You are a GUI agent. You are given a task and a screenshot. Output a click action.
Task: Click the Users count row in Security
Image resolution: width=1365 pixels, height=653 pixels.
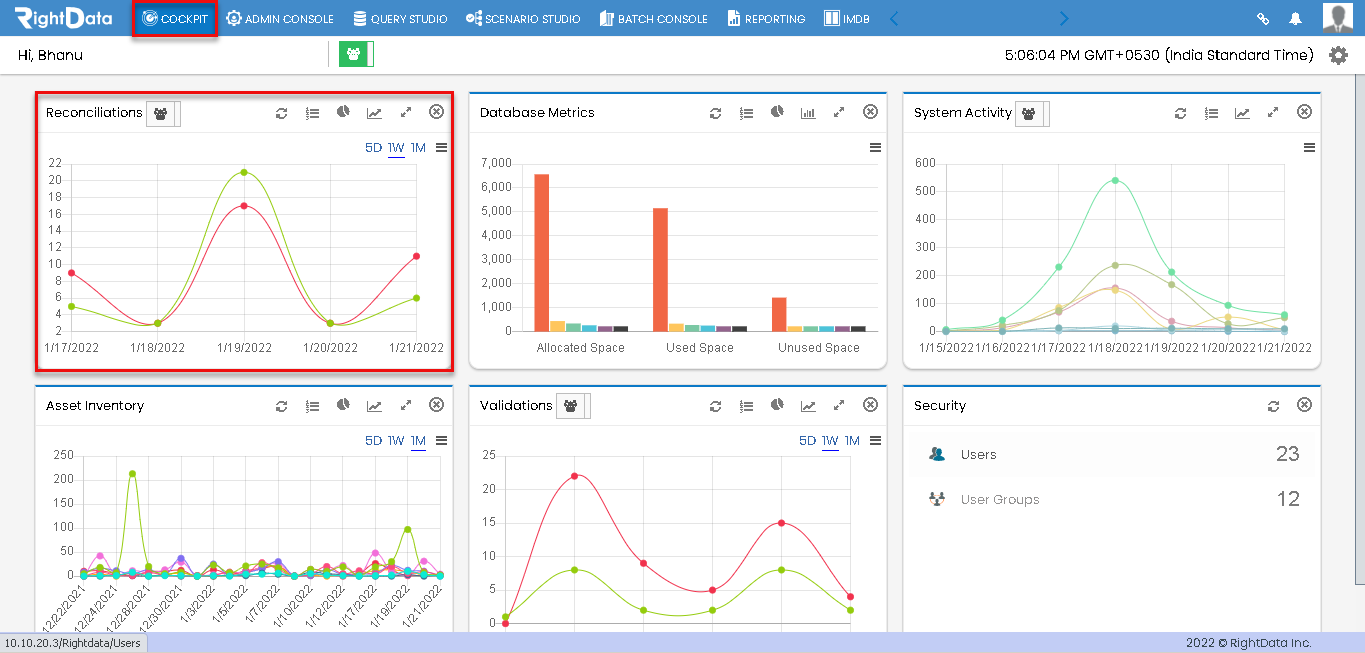pyautogui.click(x=1112, y=454)
